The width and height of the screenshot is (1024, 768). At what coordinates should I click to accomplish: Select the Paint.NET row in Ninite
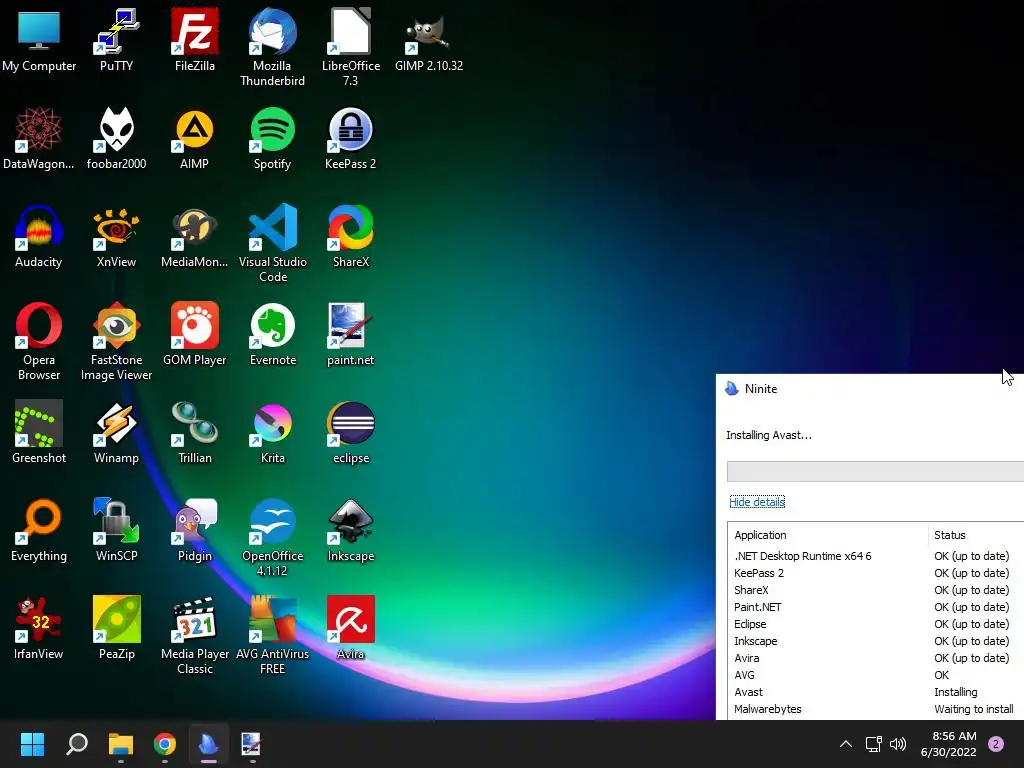point(876,607)
